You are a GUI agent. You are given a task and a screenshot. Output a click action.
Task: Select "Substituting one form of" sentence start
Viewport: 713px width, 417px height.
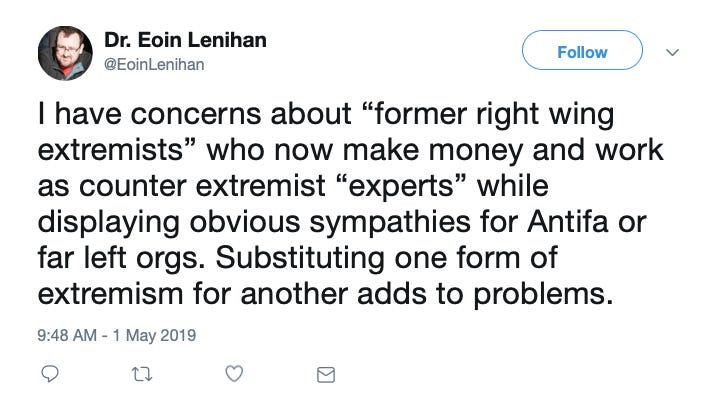[387, 258]
